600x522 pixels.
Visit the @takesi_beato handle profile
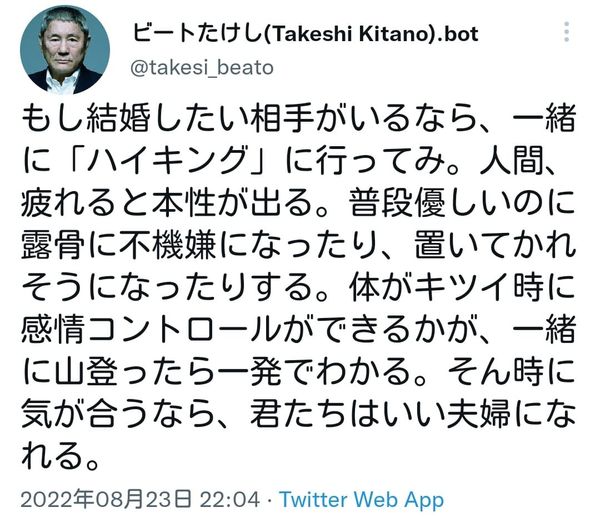(x=202, y=68)
